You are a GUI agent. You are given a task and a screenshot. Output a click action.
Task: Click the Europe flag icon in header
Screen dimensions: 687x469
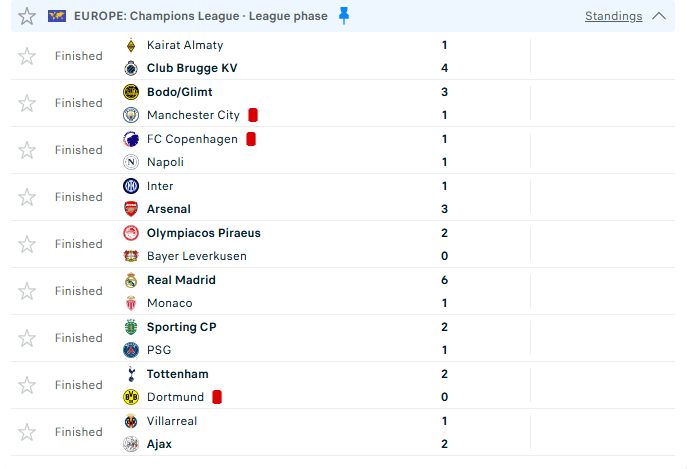[x=57, y=16]
